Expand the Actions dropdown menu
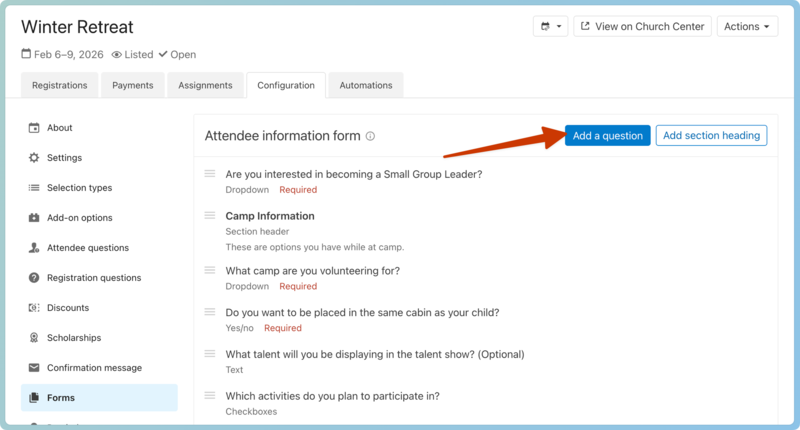The width and height of the screenshot is (800, 430). point(747,27)
